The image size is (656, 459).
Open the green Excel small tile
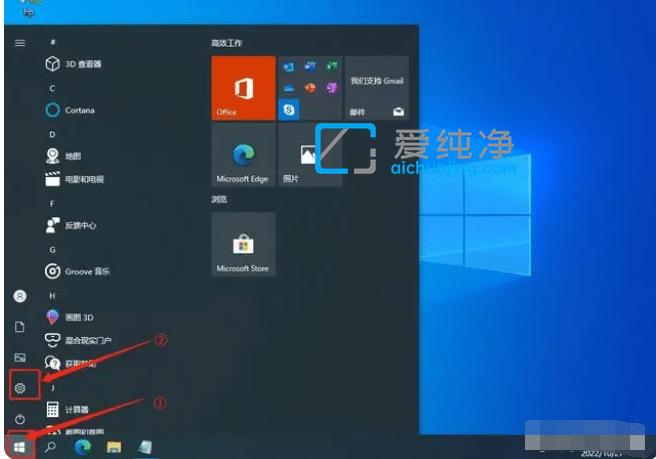(x=332, y=66)
